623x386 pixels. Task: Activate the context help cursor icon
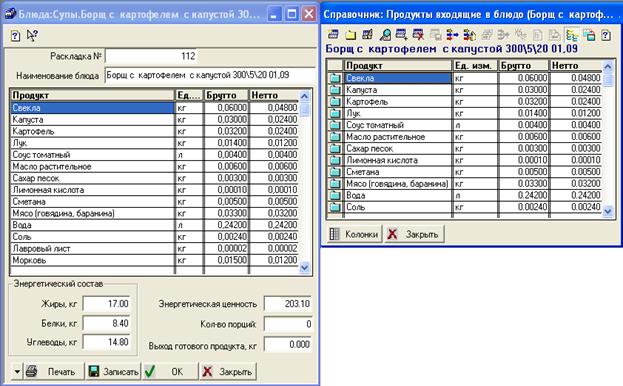pos(32,36)
